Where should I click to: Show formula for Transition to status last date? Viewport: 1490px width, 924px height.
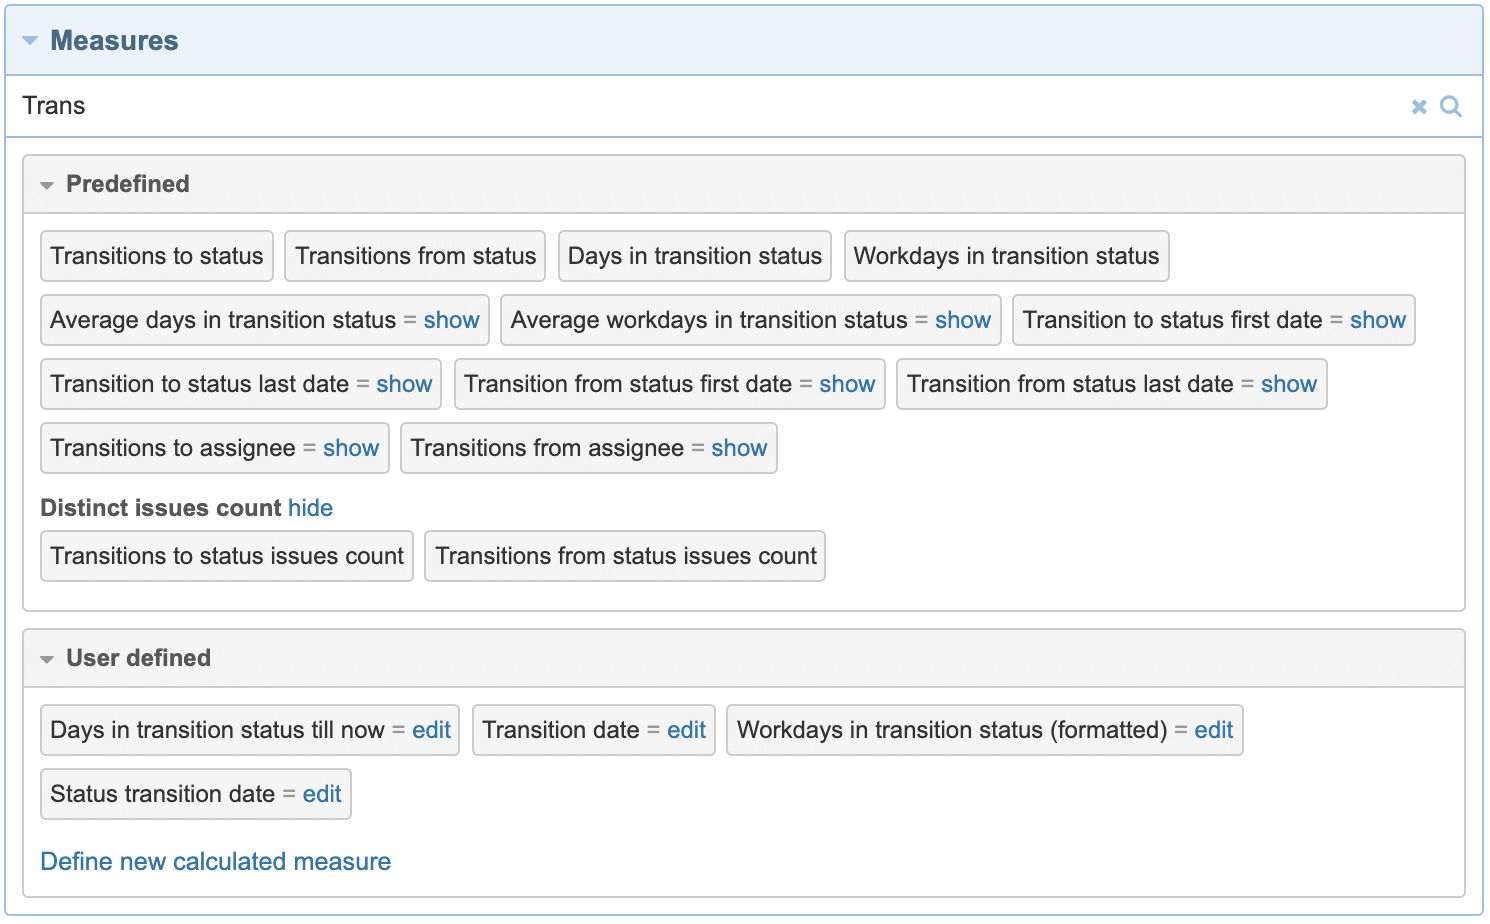[x=404, y=384]
